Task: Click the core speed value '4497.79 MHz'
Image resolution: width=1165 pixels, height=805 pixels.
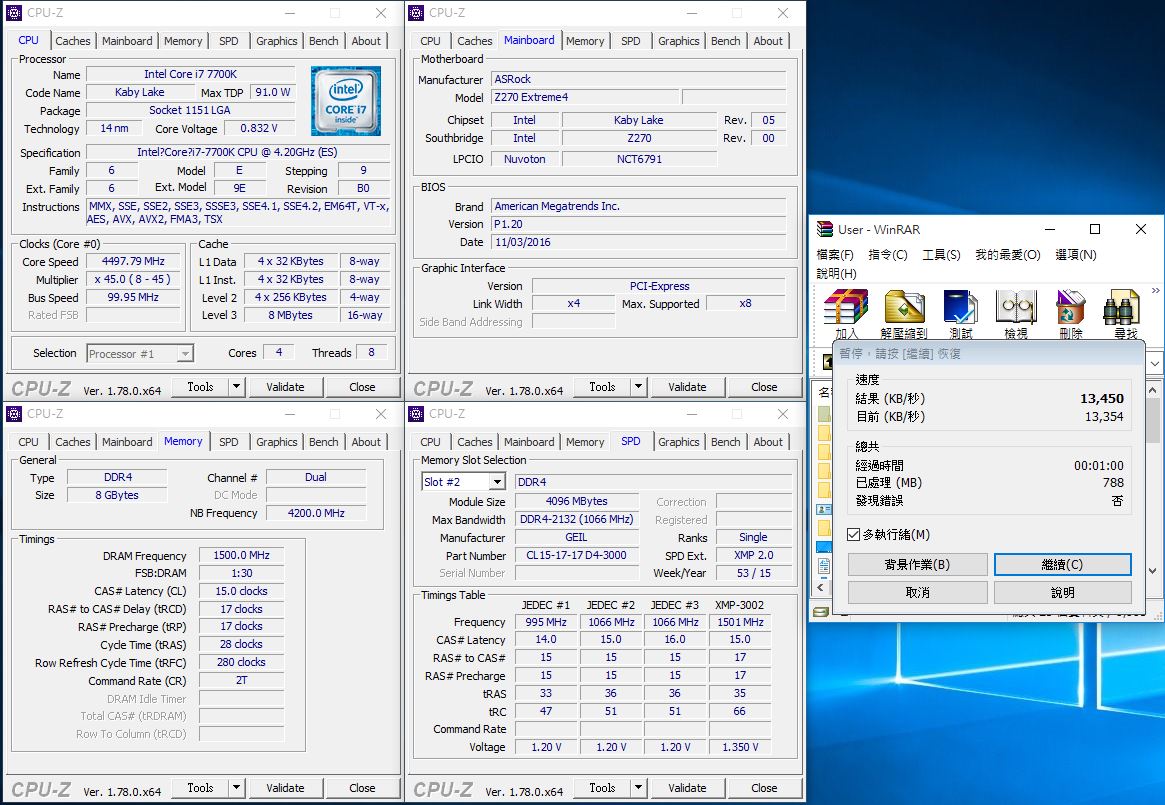Action: 133,261
